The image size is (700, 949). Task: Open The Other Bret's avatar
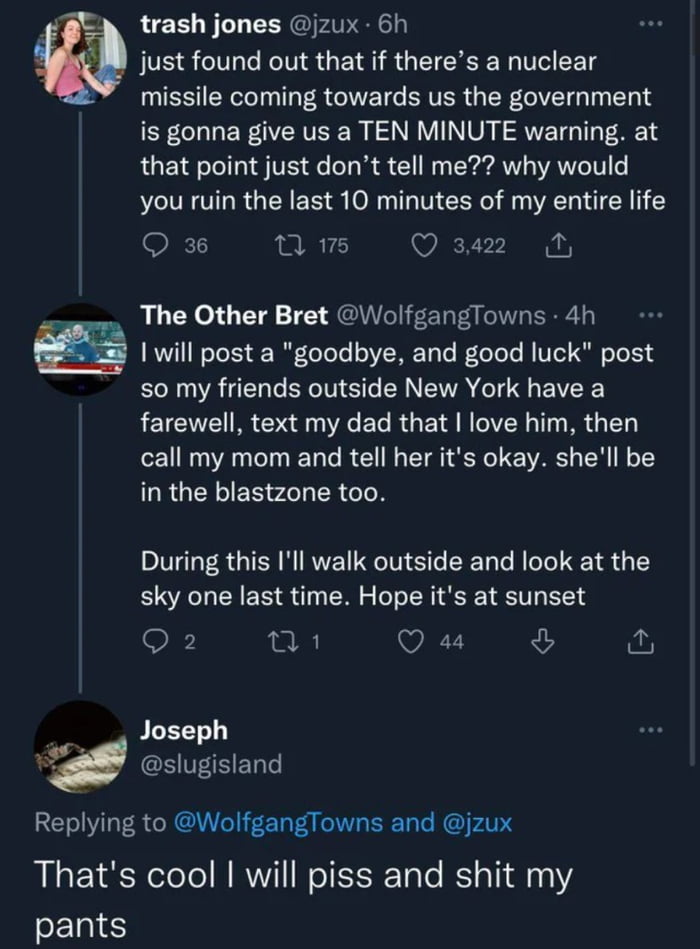click(x=80, y=350)
